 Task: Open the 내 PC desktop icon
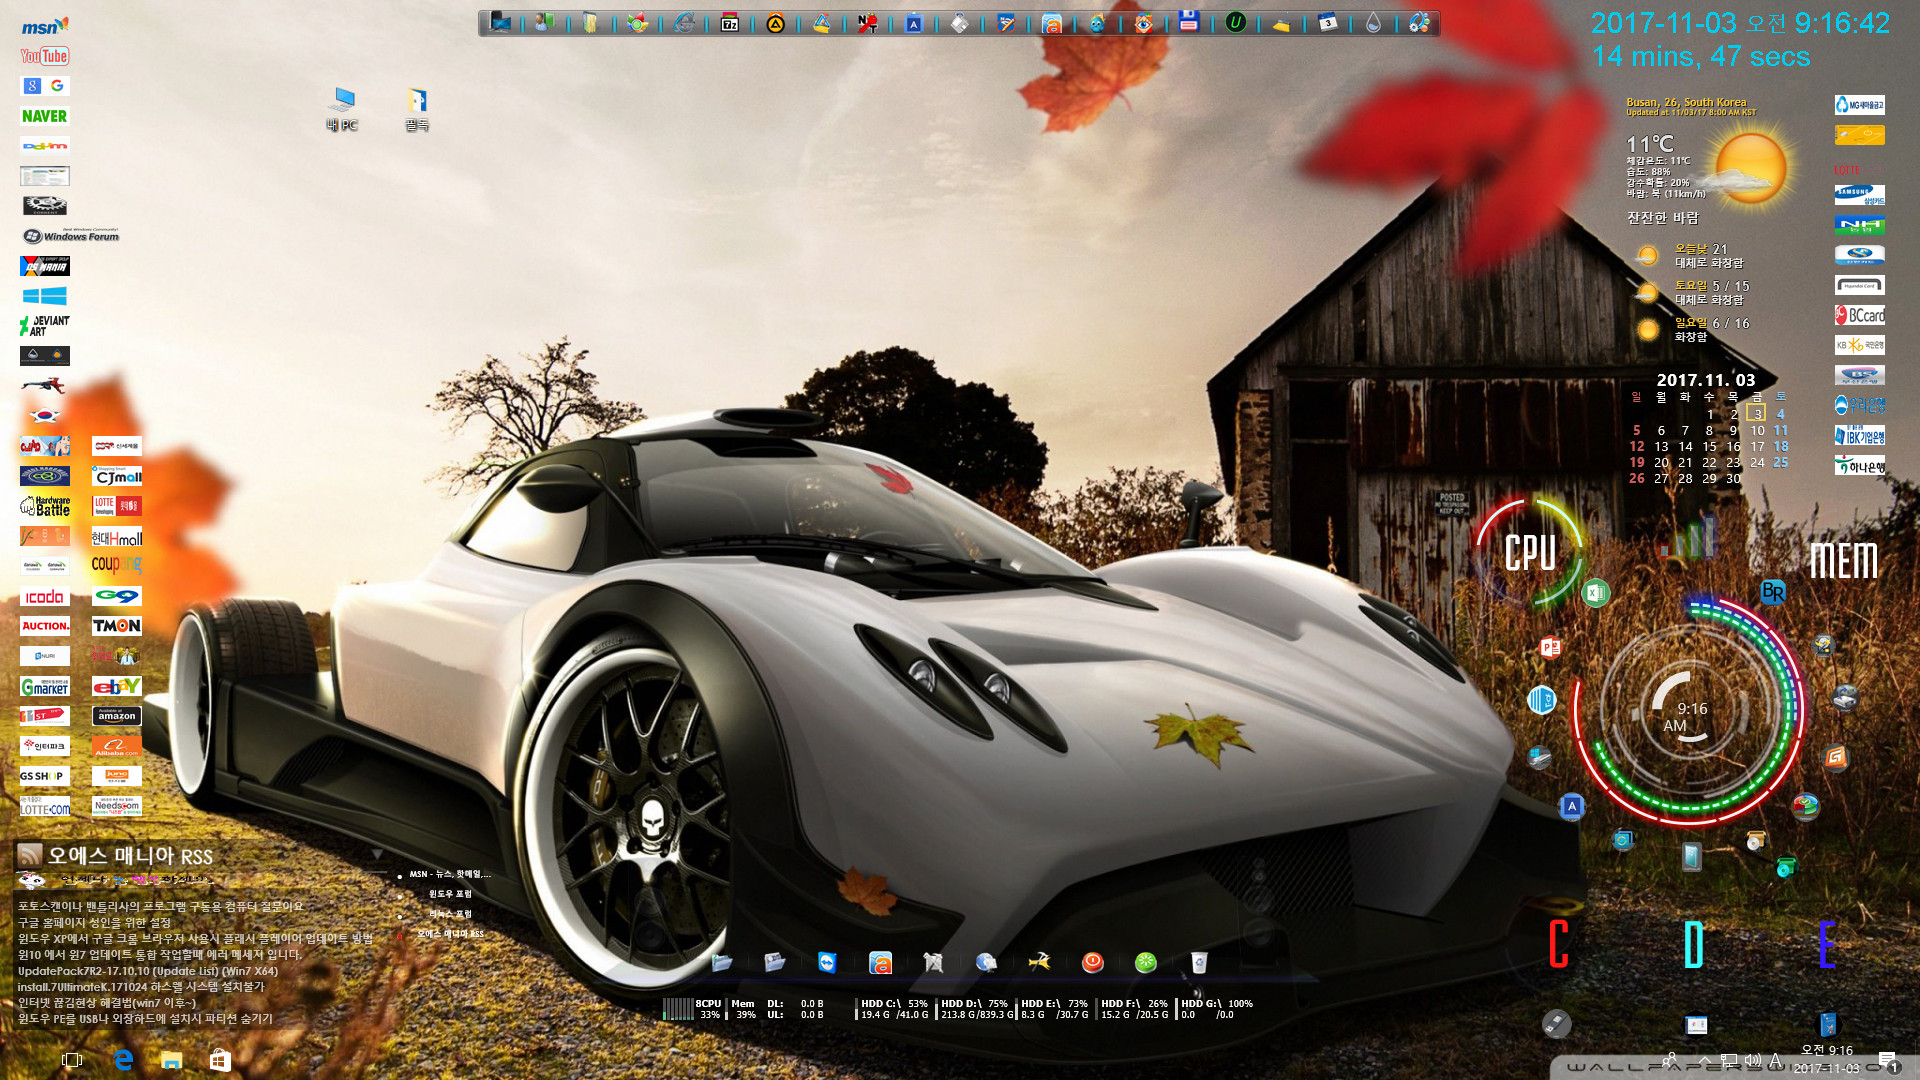click(x=343, y=108)
